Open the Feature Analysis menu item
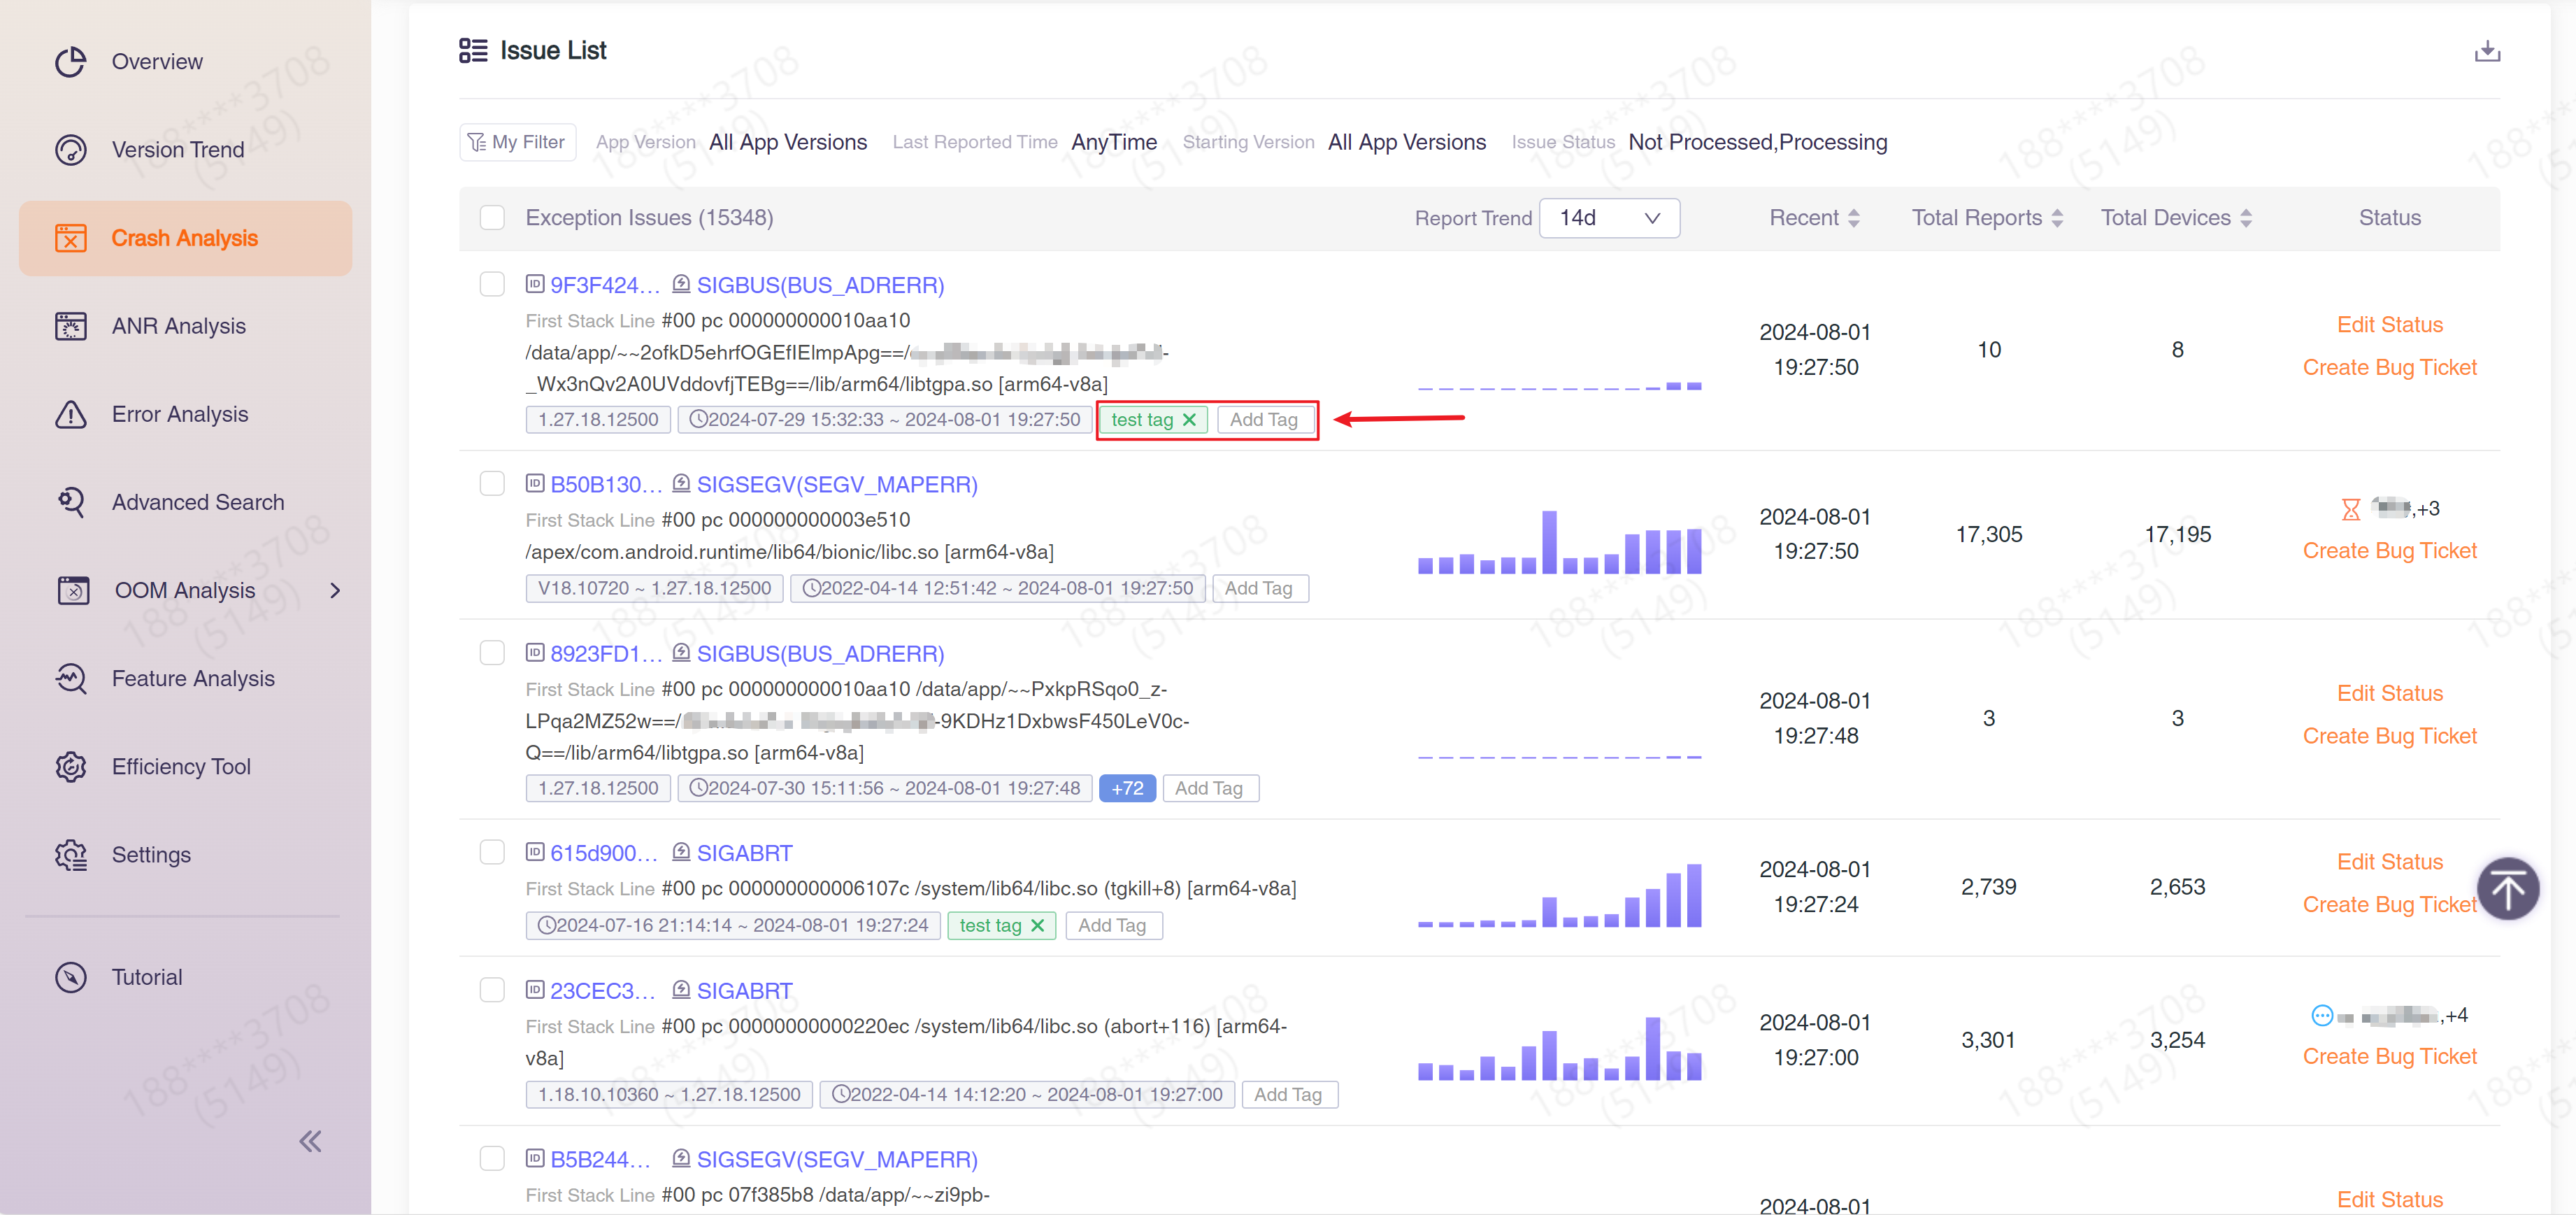The image size is (2576, 1215). point(186,678)
